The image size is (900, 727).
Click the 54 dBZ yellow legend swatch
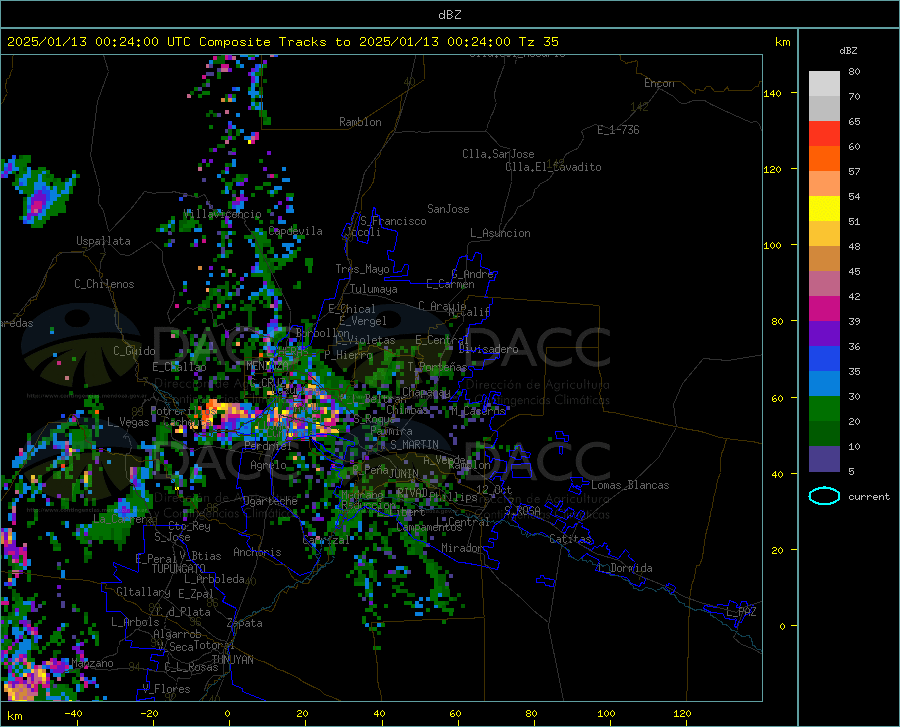click(824, 208)
